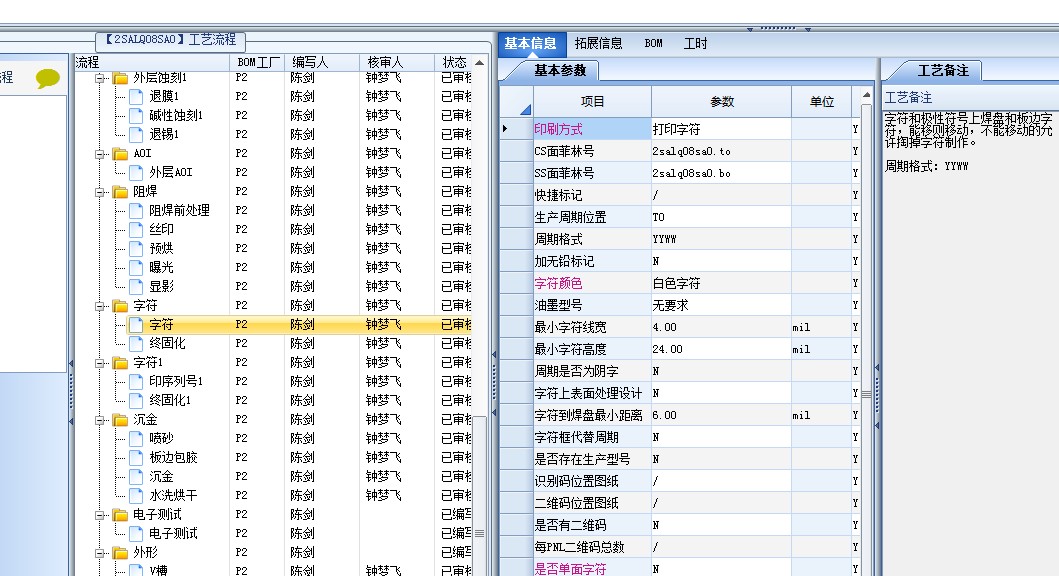Click the folder icon beside 字符1
Screen dimensions: 1059x576
click(120, 363)
